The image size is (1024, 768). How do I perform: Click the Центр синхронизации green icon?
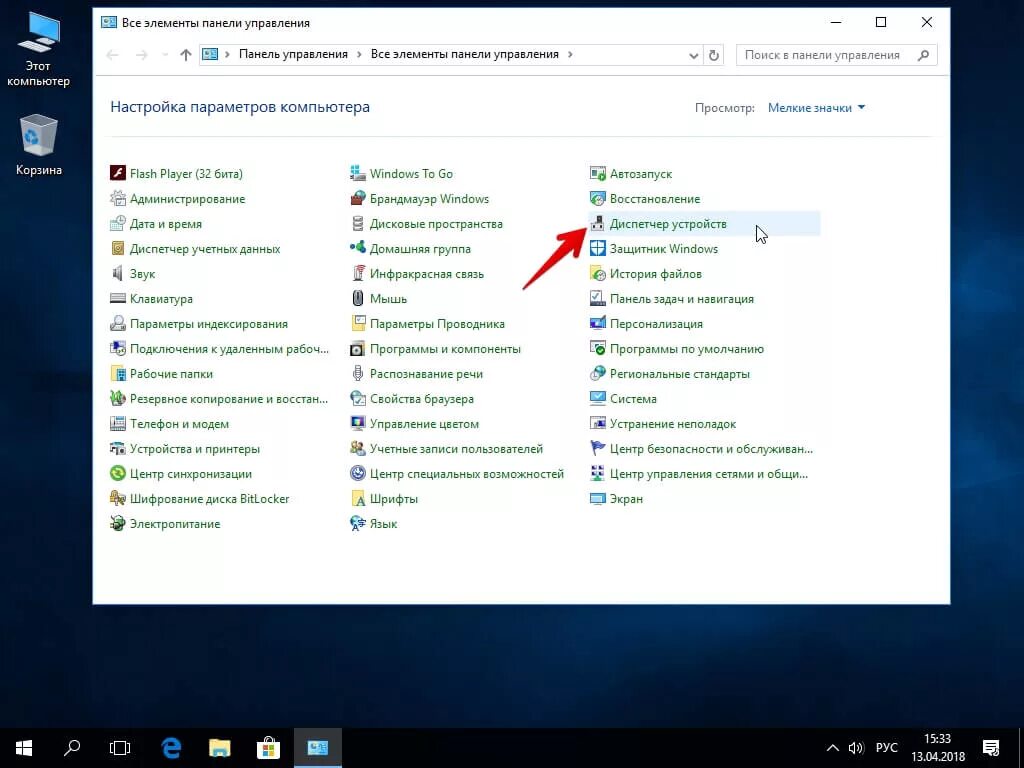point(118,473)
